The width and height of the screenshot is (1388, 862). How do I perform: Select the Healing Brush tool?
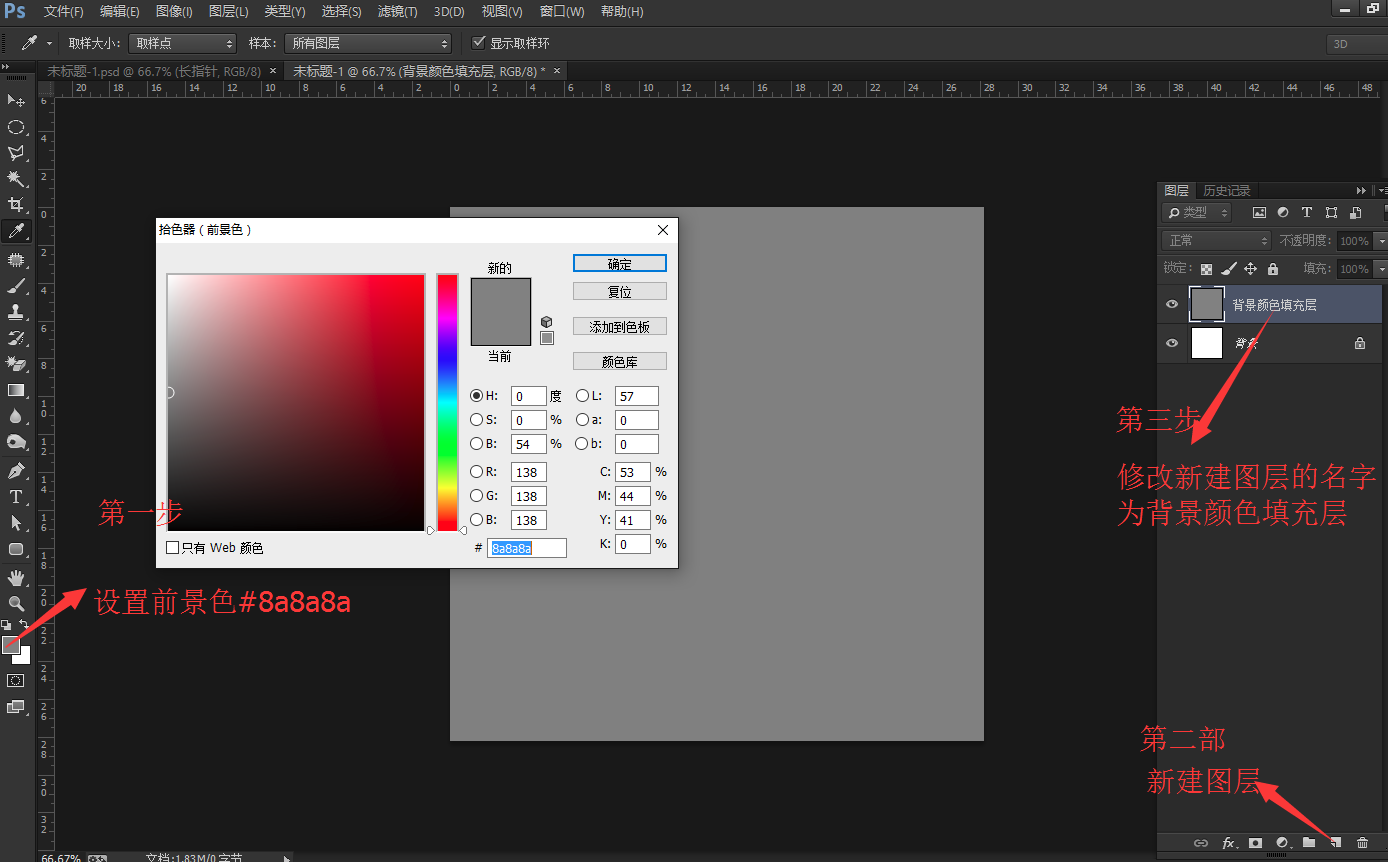16,260
